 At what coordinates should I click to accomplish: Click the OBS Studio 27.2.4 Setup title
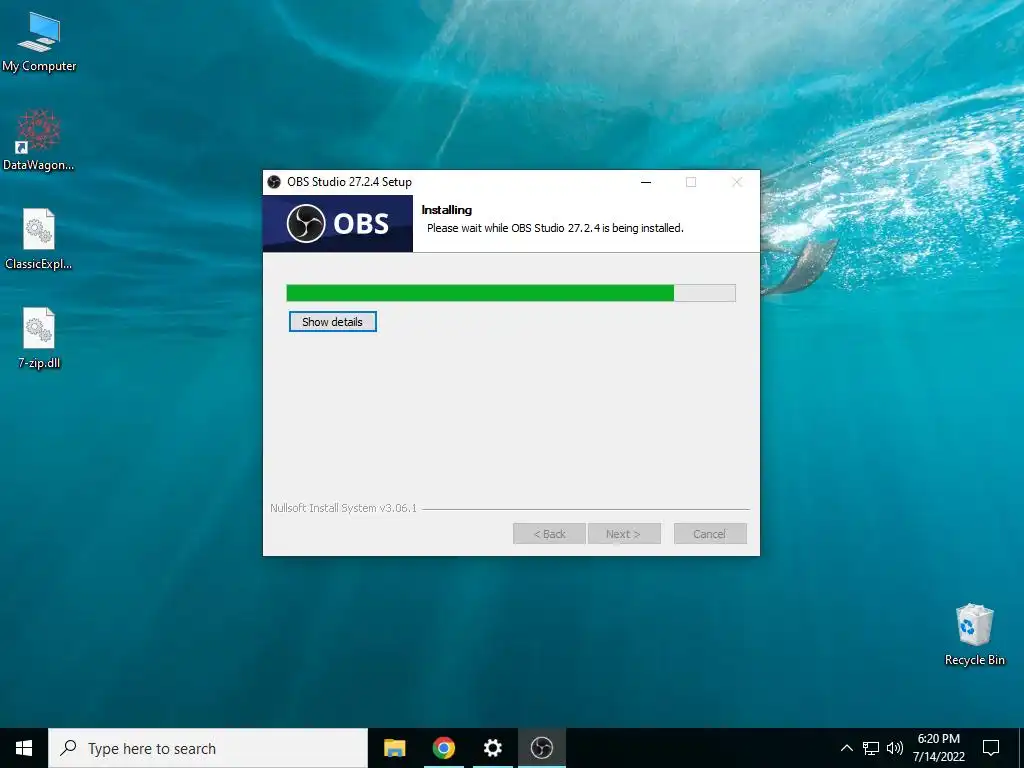click(x=349, y=182)
